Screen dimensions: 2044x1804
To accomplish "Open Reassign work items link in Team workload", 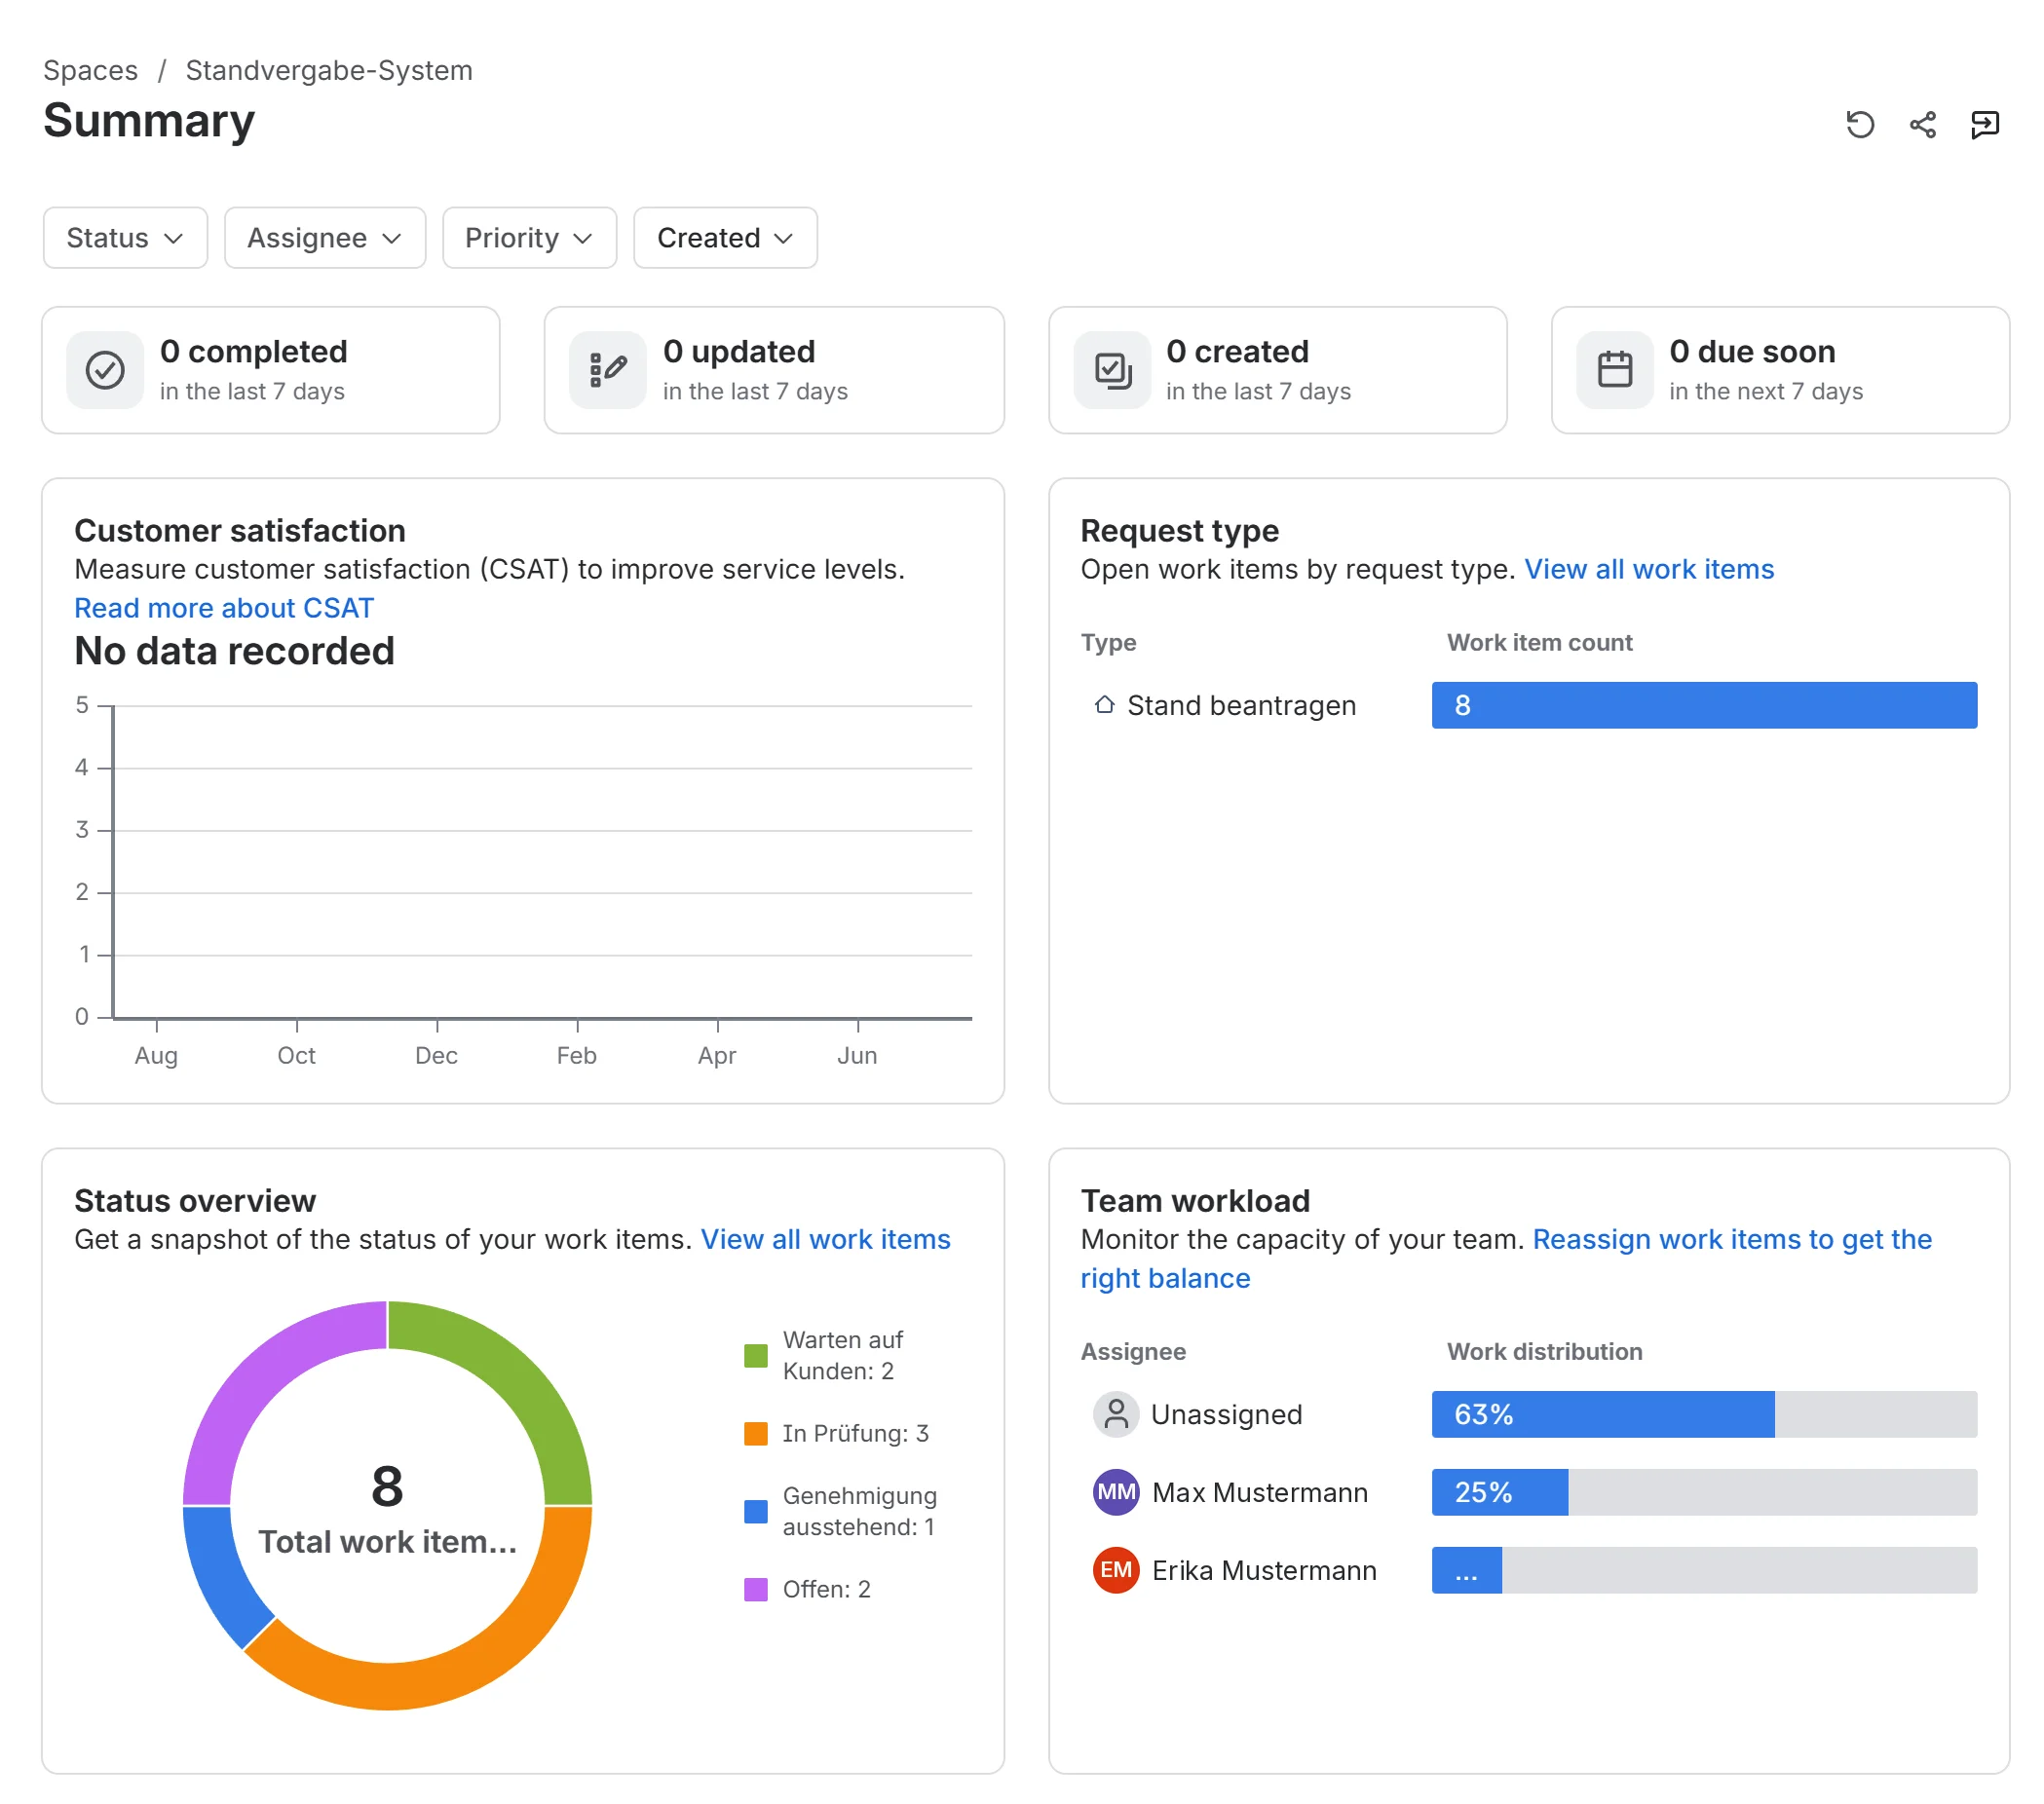I will (1505, 1258).
